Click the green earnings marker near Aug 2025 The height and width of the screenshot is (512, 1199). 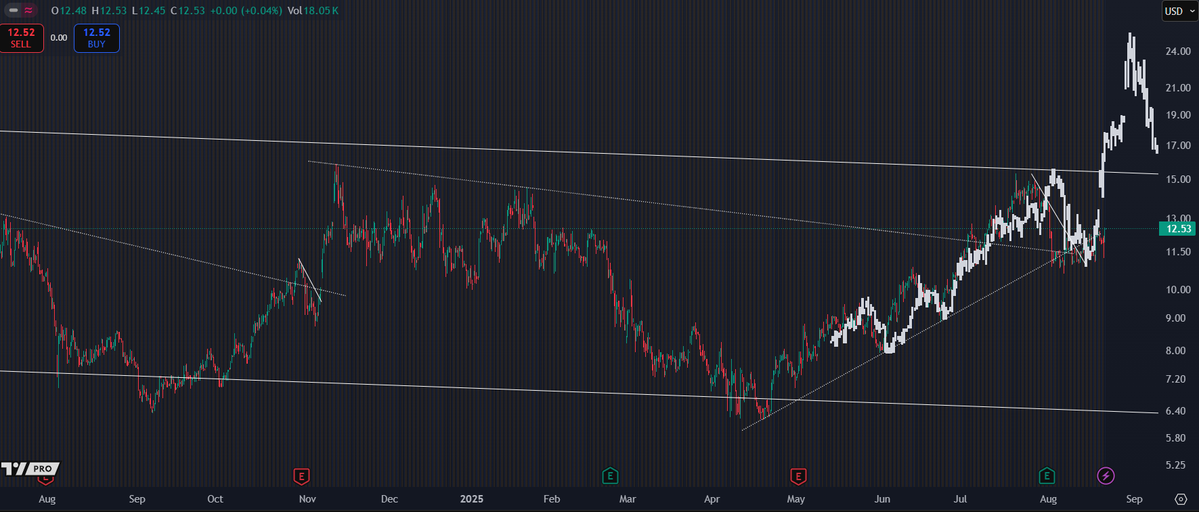[1047, 474]
